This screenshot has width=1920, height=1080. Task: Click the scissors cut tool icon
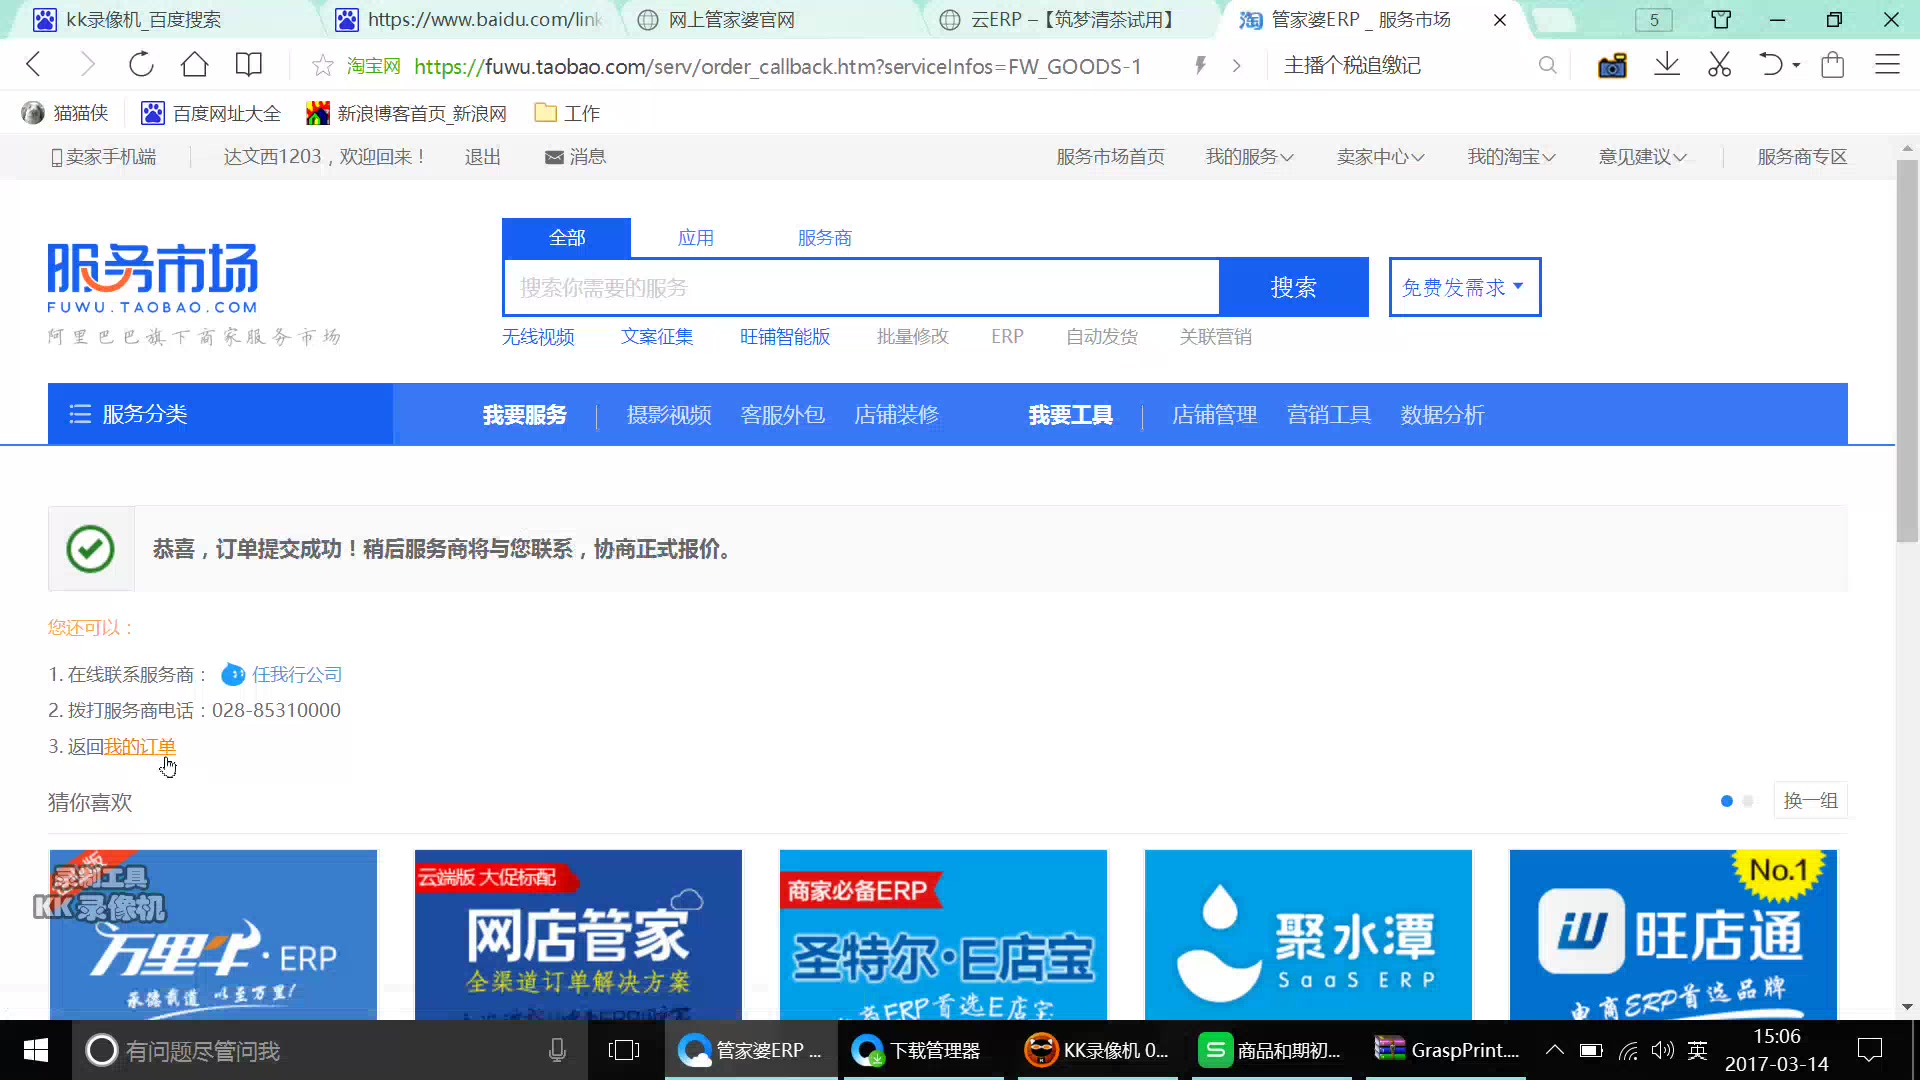pos(1720,65)
